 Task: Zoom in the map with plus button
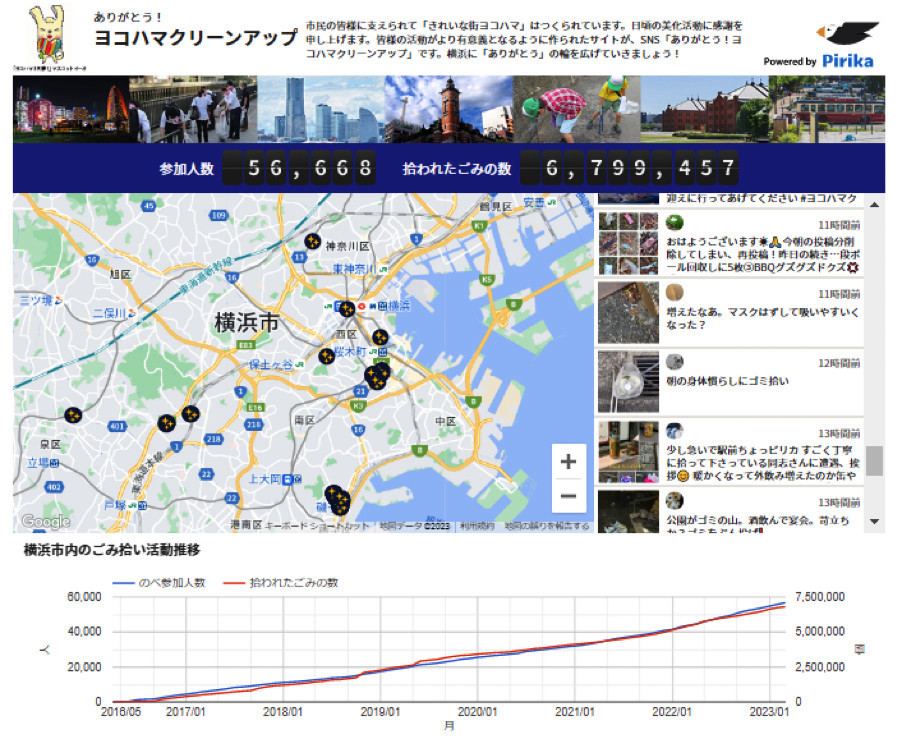coord(568,461)
